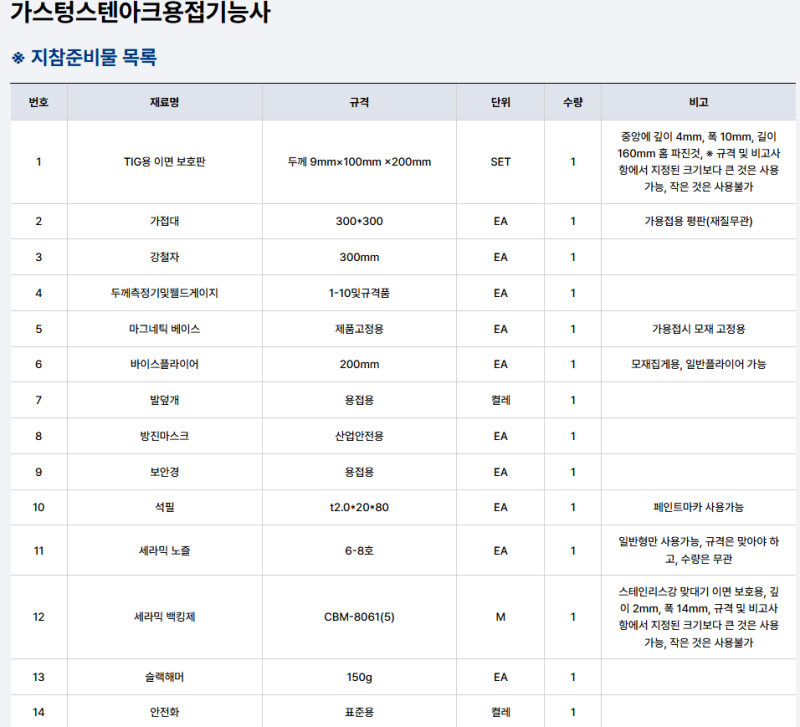Click the 일반형만 사용가능 note
This screenshot has height=727, width=800.
[x=698, y=550]
